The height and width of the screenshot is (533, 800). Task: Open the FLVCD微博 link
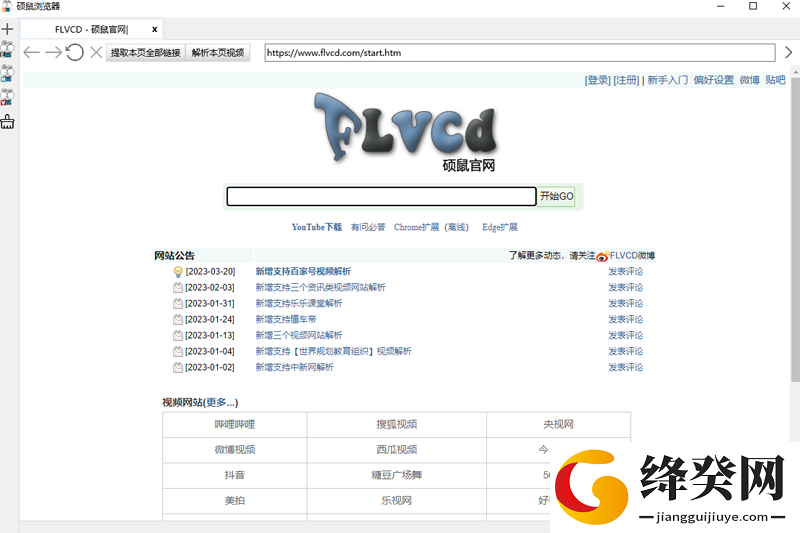[x=632, y=256]
